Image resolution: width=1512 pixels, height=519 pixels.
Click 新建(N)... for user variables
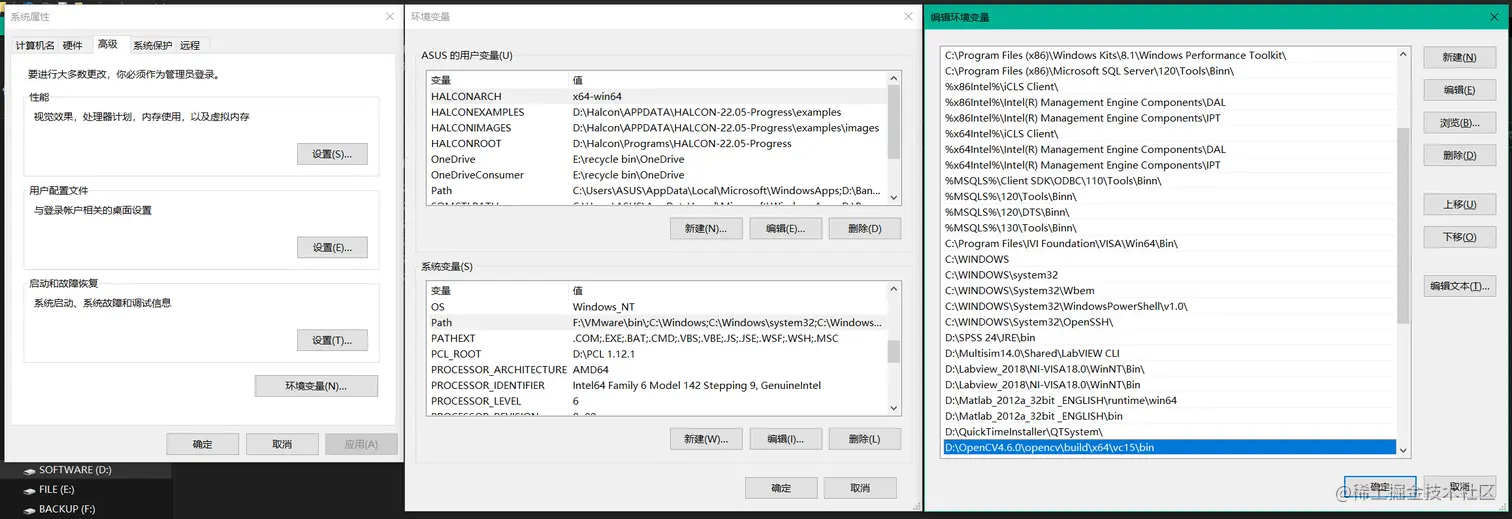click(706, 228)
